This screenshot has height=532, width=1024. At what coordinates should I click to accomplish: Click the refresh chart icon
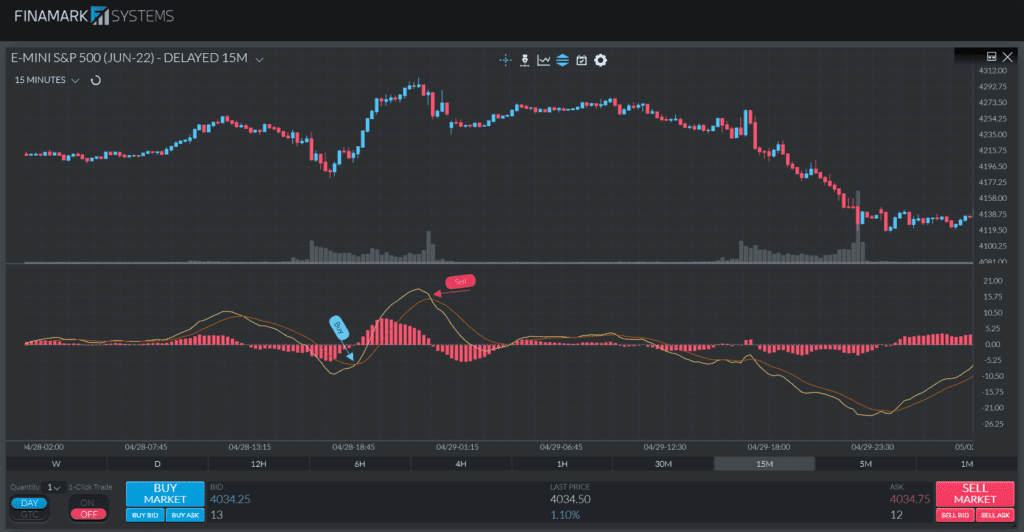96,80
